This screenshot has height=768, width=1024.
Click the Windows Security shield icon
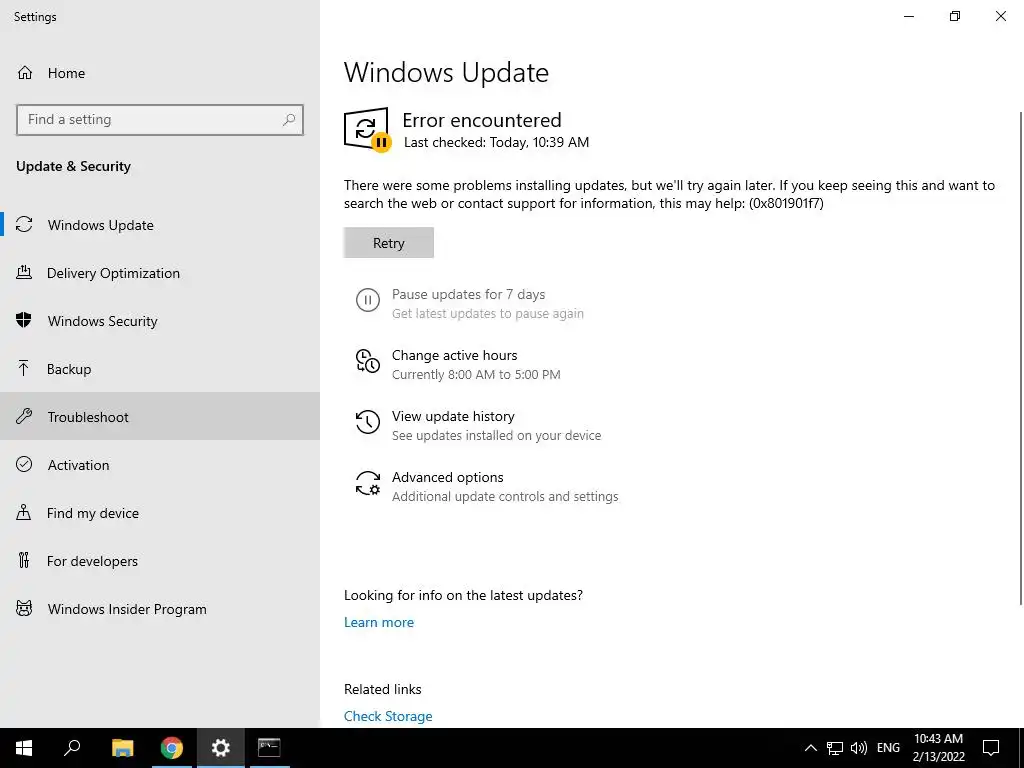click(24, 320)
